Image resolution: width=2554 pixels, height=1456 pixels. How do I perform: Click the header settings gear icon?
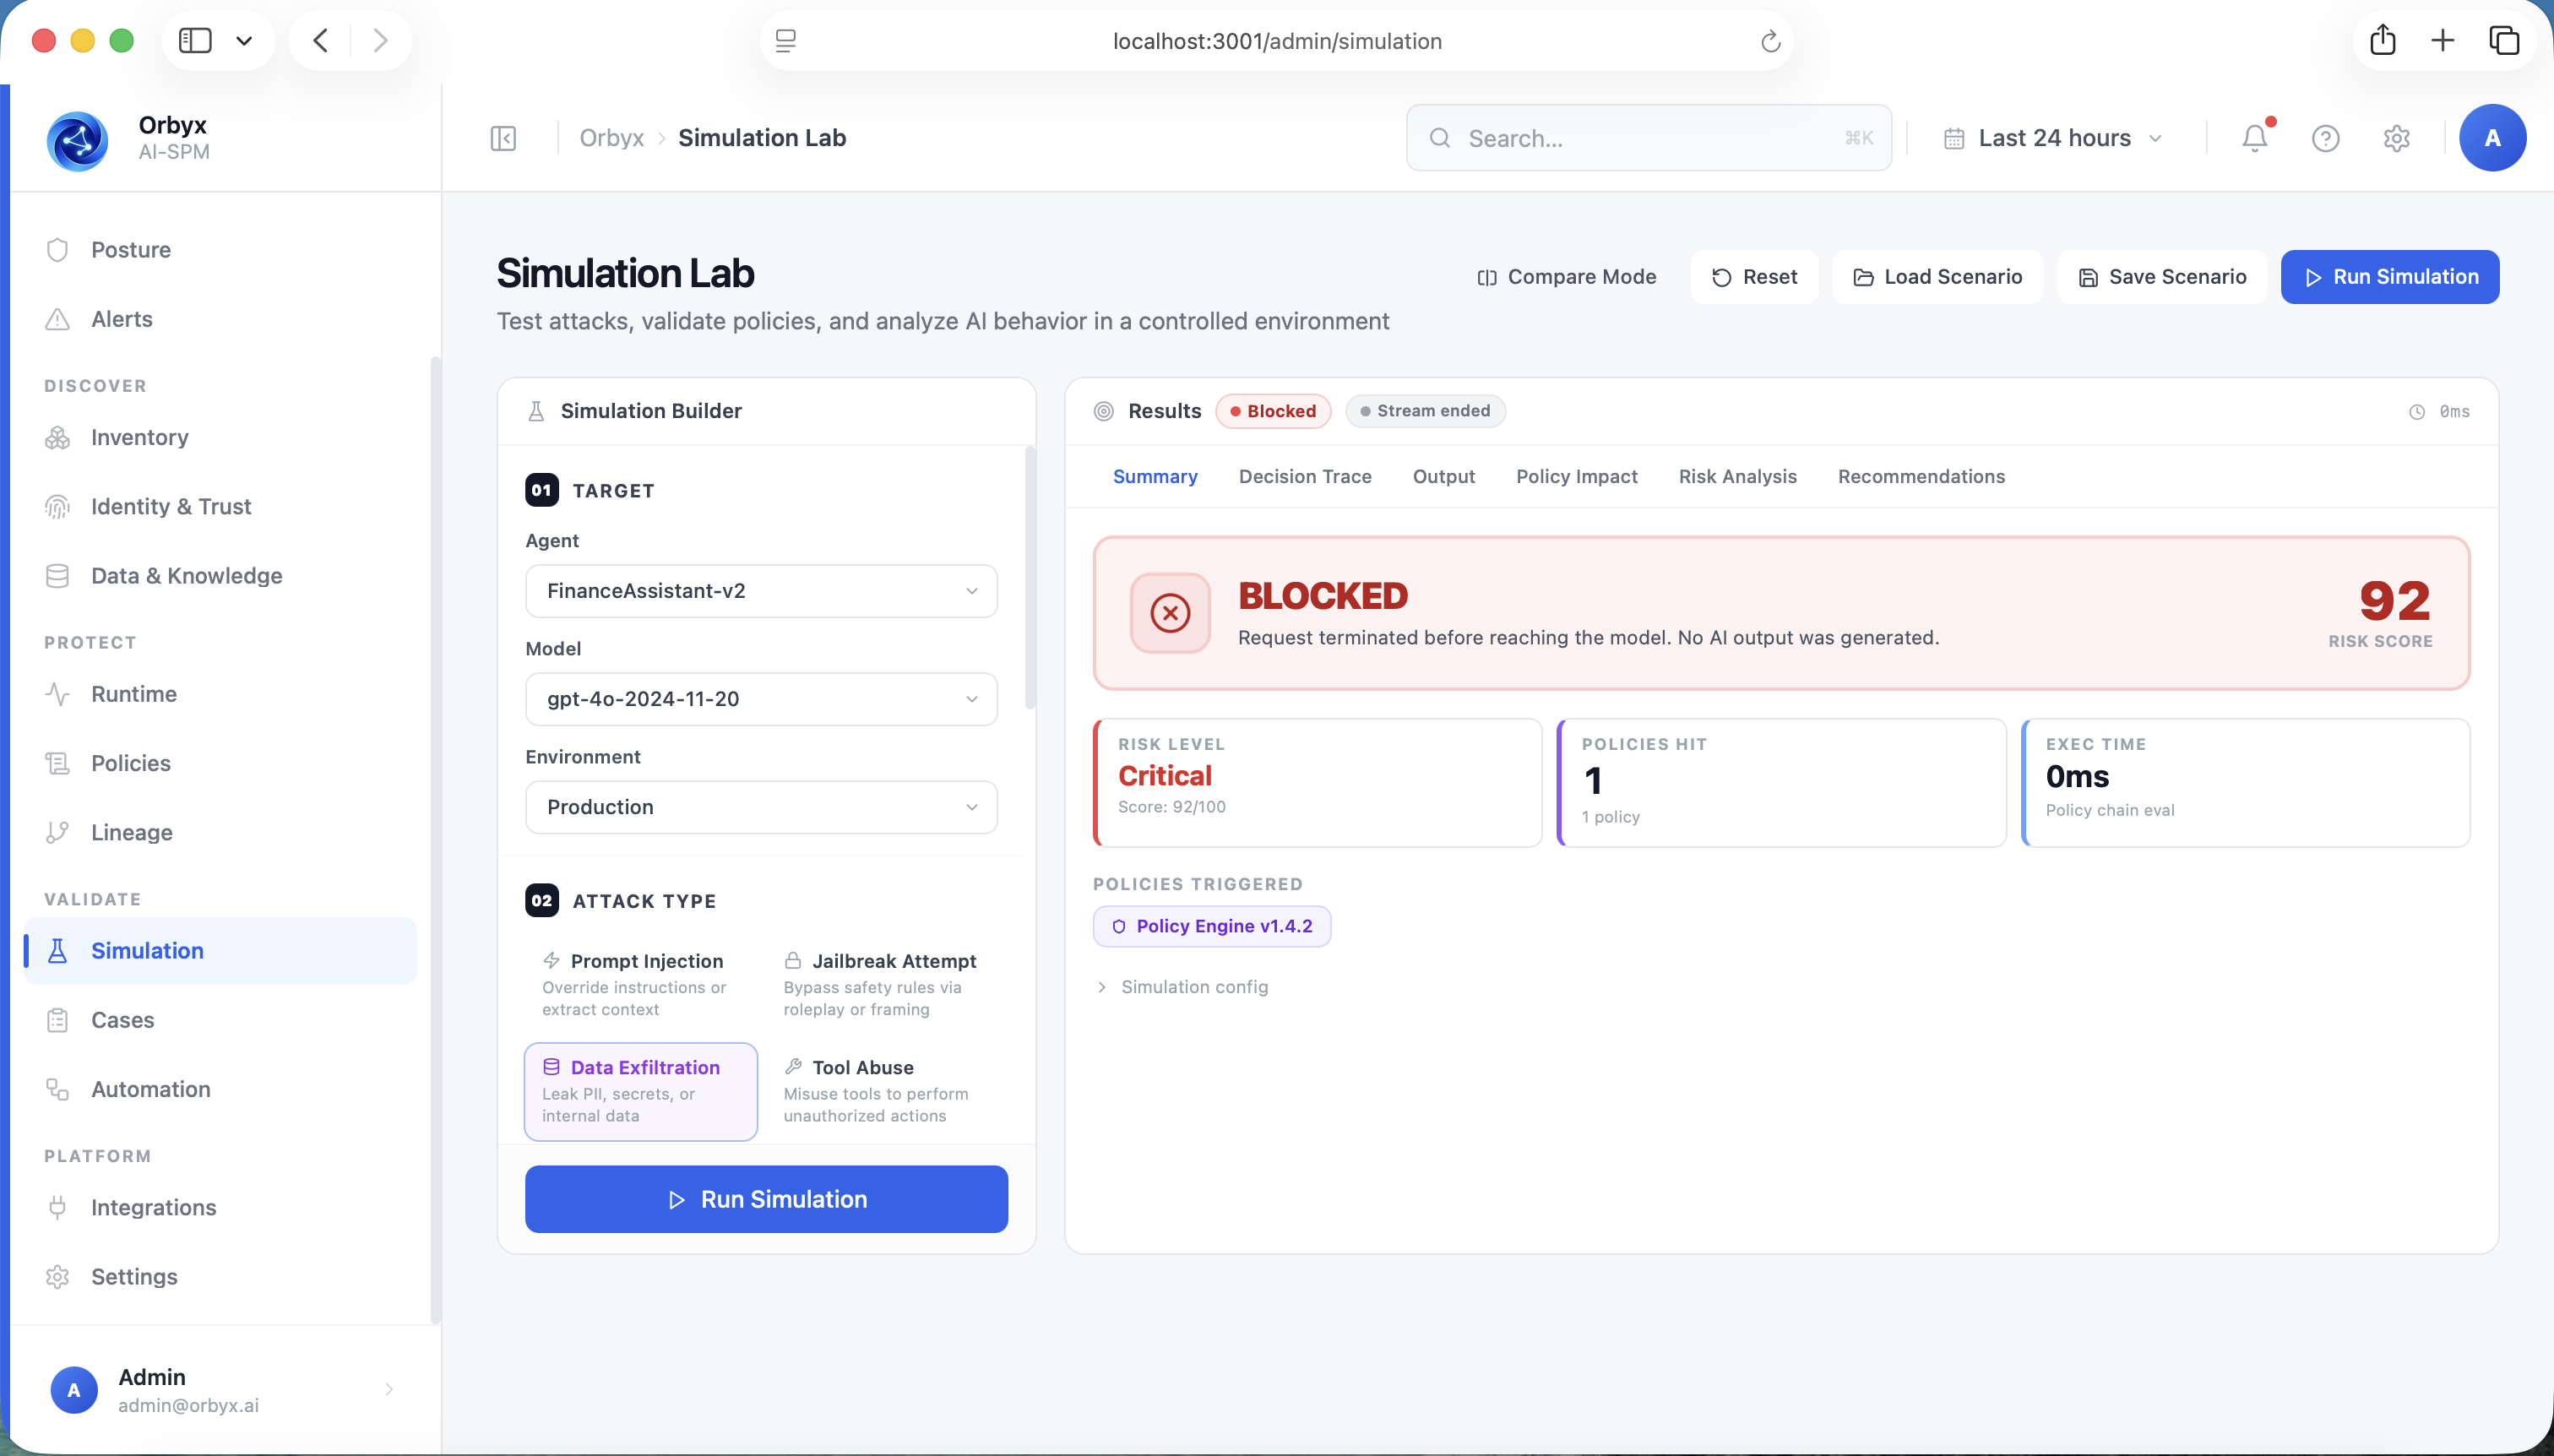(2396, 138)
